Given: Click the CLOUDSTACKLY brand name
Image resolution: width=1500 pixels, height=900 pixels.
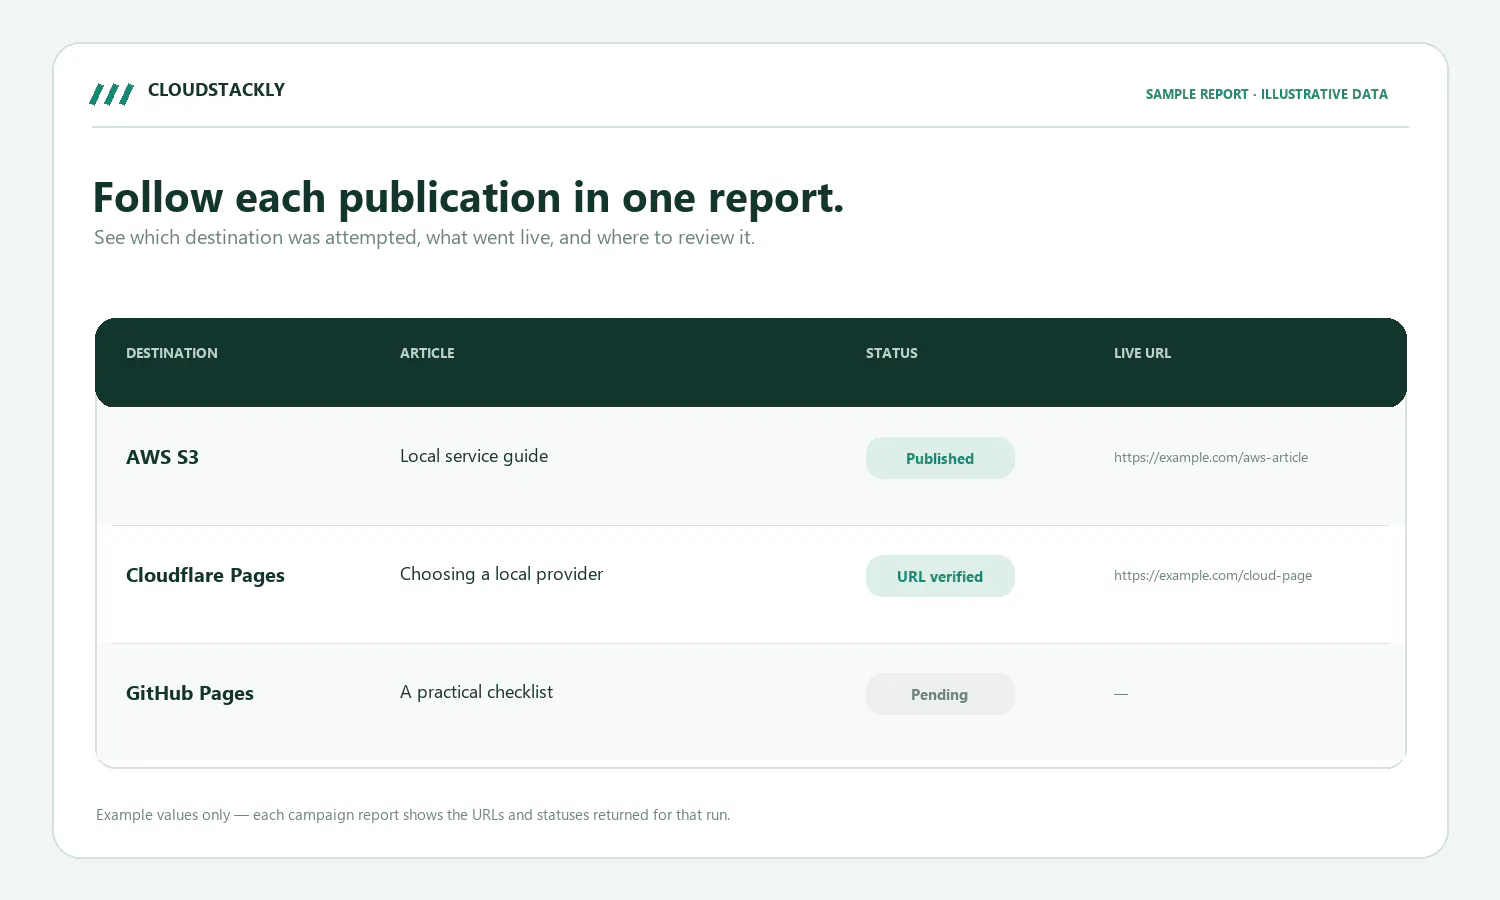Looking at the screenshot, I should [x=216, y=90].
